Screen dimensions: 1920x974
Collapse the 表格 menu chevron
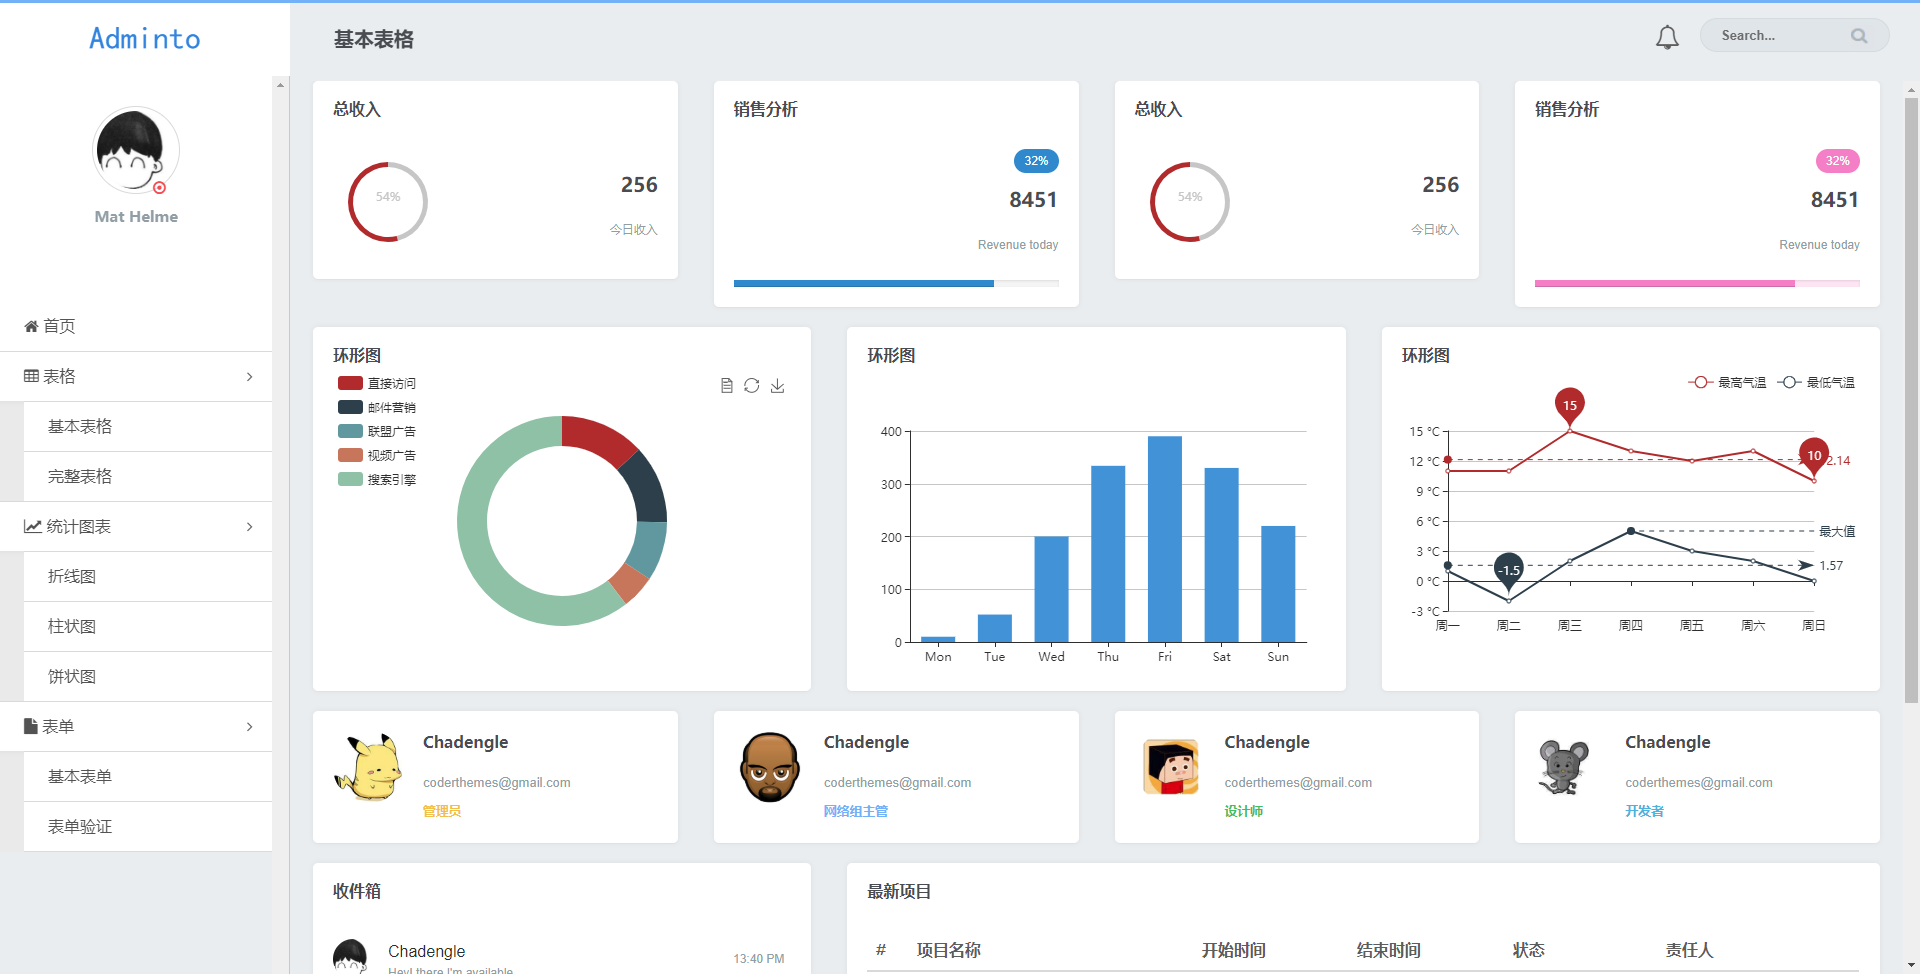(x=249, y=376)
